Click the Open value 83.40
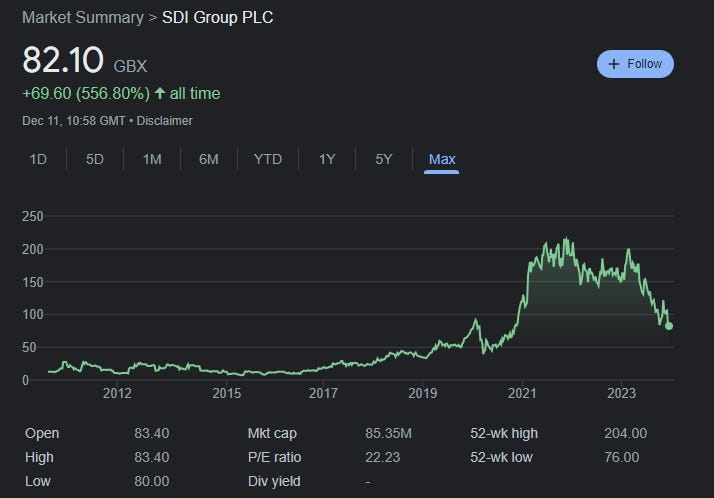 pyautogui.click(x=152, y=433)
